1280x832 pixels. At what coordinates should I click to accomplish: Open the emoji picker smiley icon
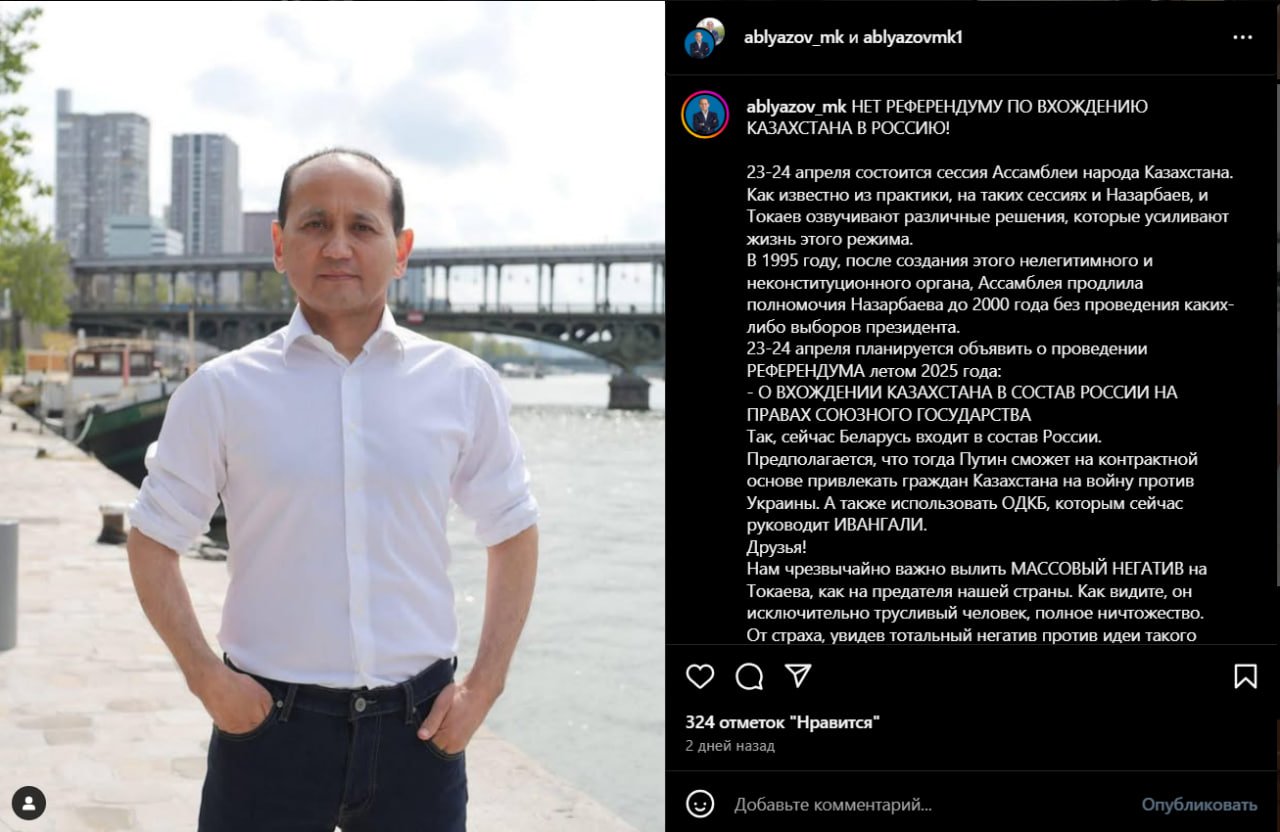(701, 803)
